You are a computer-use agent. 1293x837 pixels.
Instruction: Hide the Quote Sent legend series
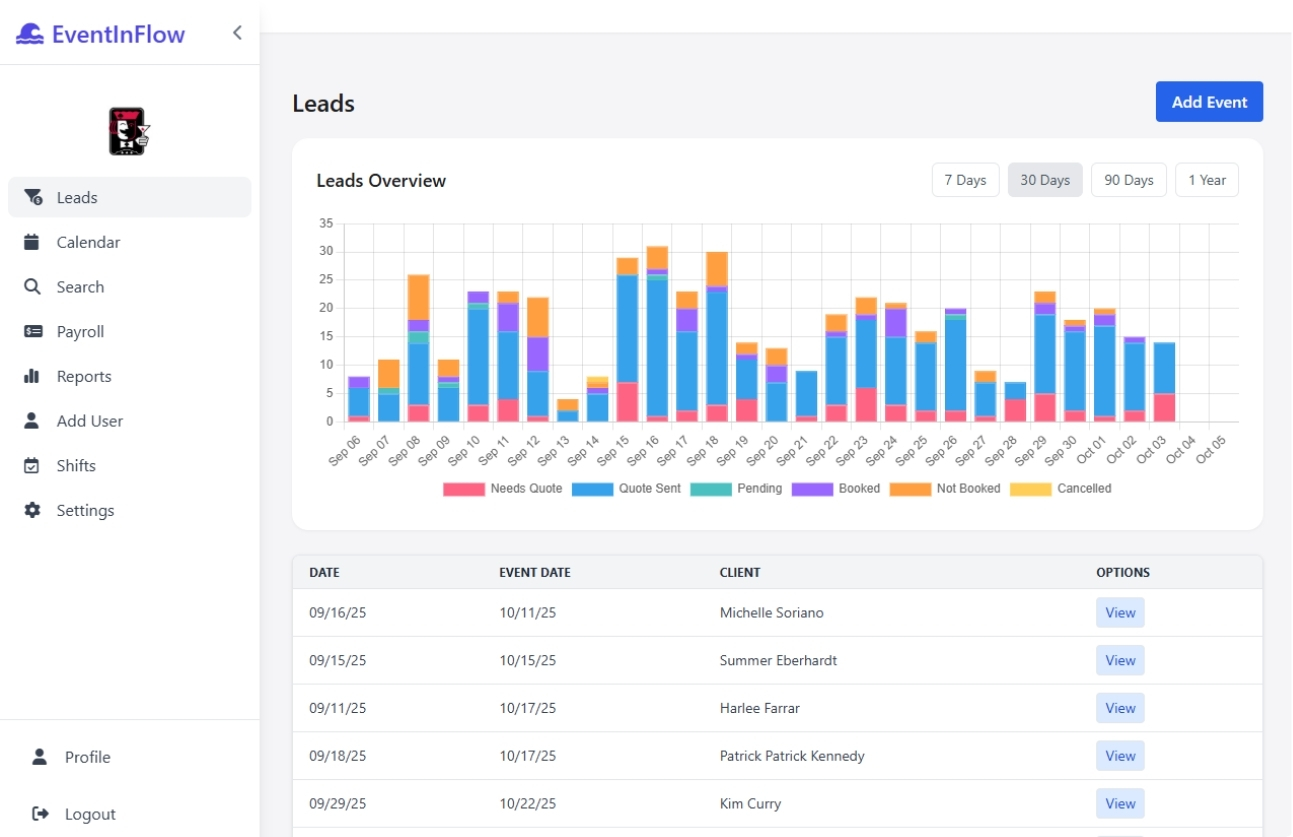coord(592,489)
